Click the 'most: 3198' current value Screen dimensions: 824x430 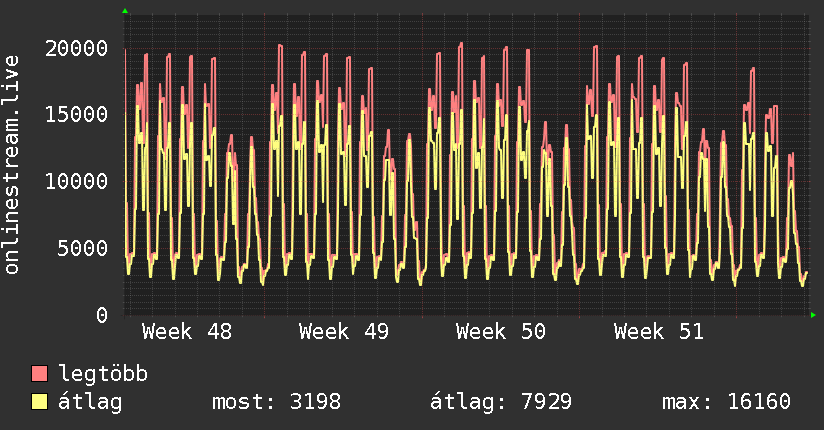(x=276, y=402)
